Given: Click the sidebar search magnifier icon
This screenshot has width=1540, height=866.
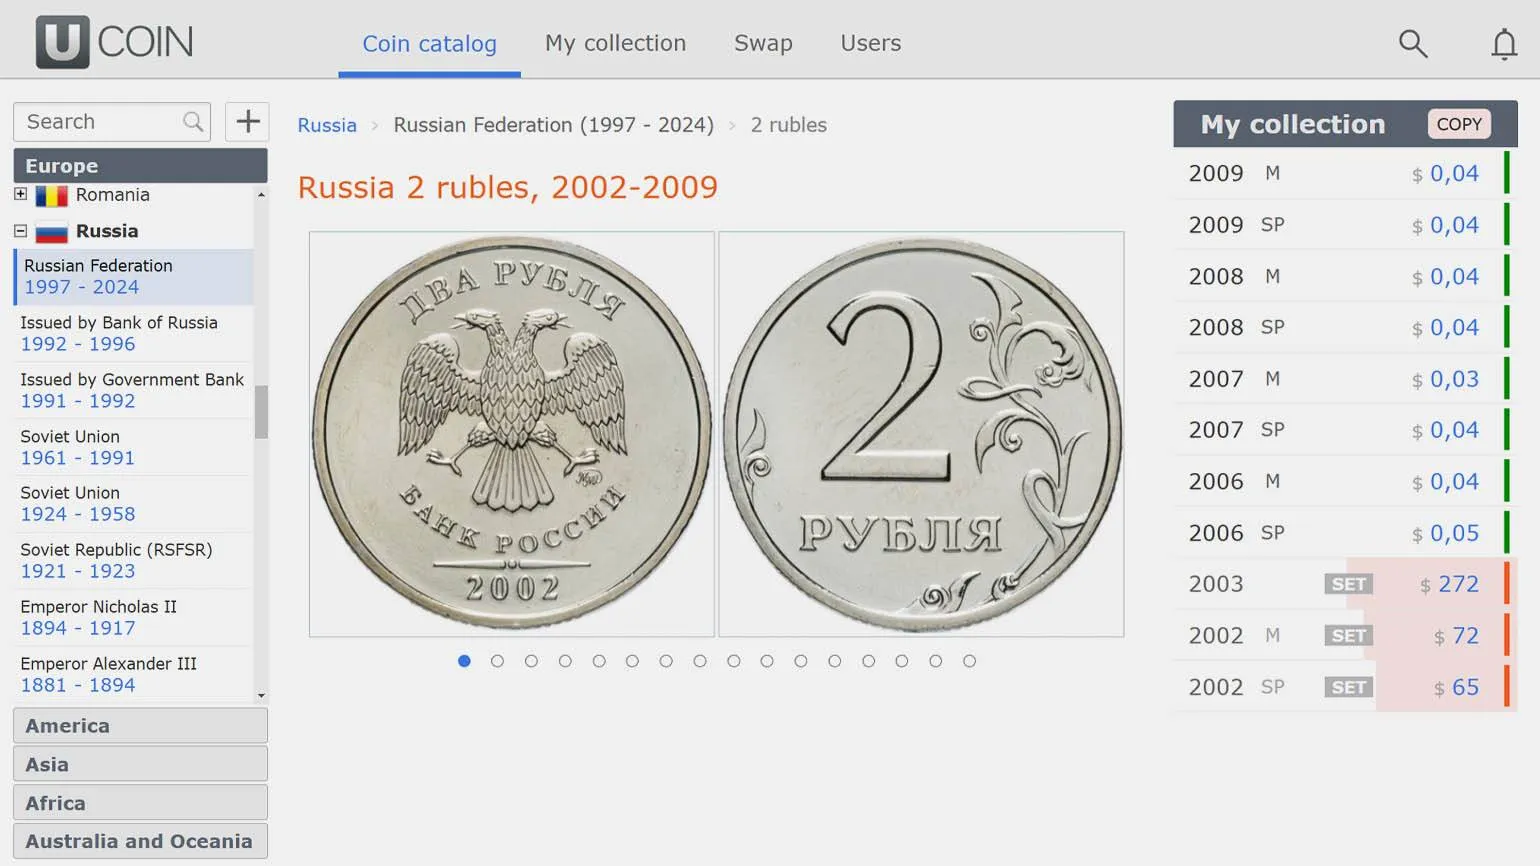Looking at the screenshot, I should (x=193, y=122).
